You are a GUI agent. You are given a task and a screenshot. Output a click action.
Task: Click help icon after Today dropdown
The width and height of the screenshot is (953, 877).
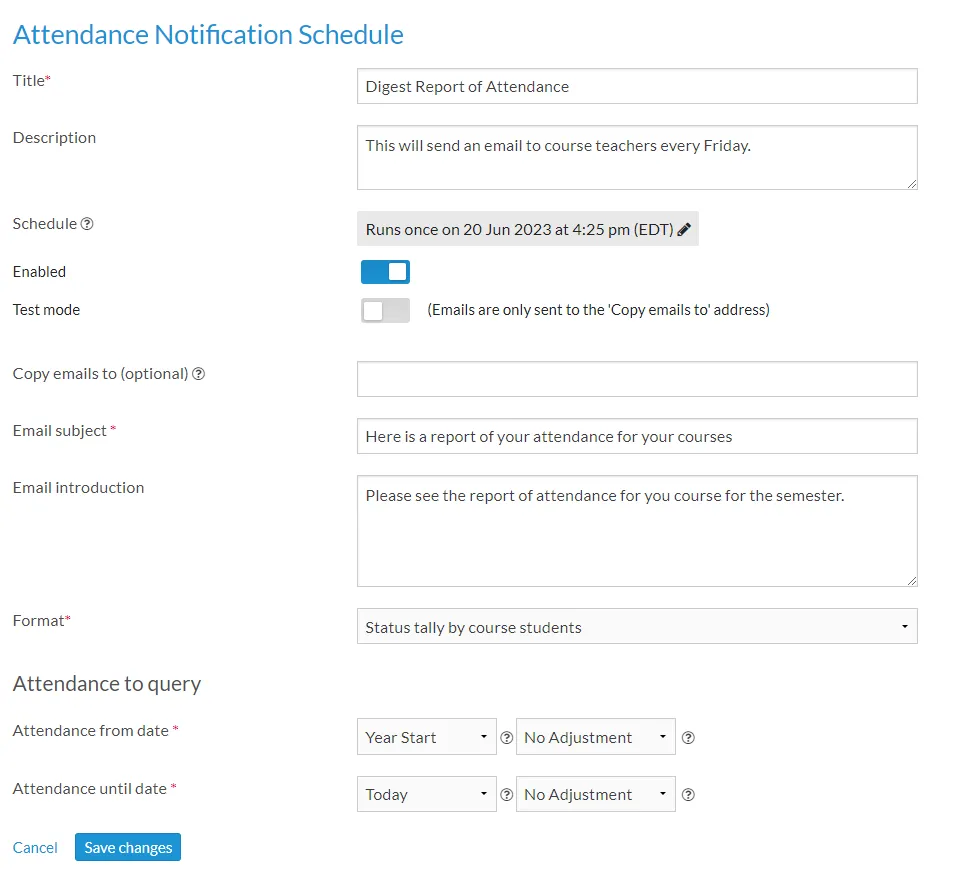(506, 794)
